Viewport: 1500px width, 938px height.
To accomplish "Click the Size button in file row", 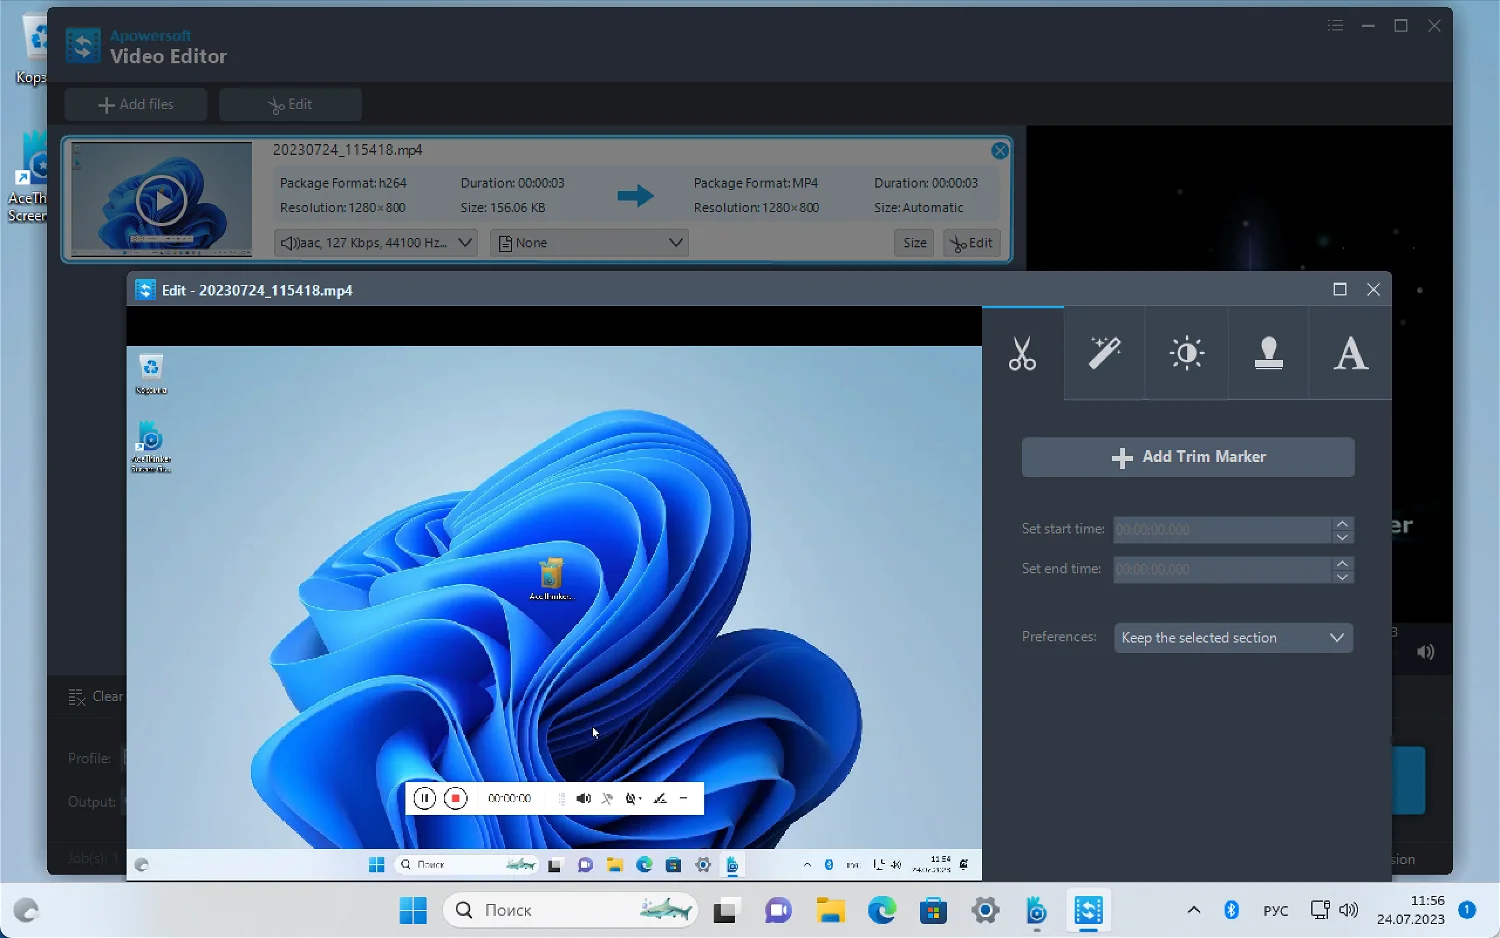I will pyautogui.click(x=915, y=243).
